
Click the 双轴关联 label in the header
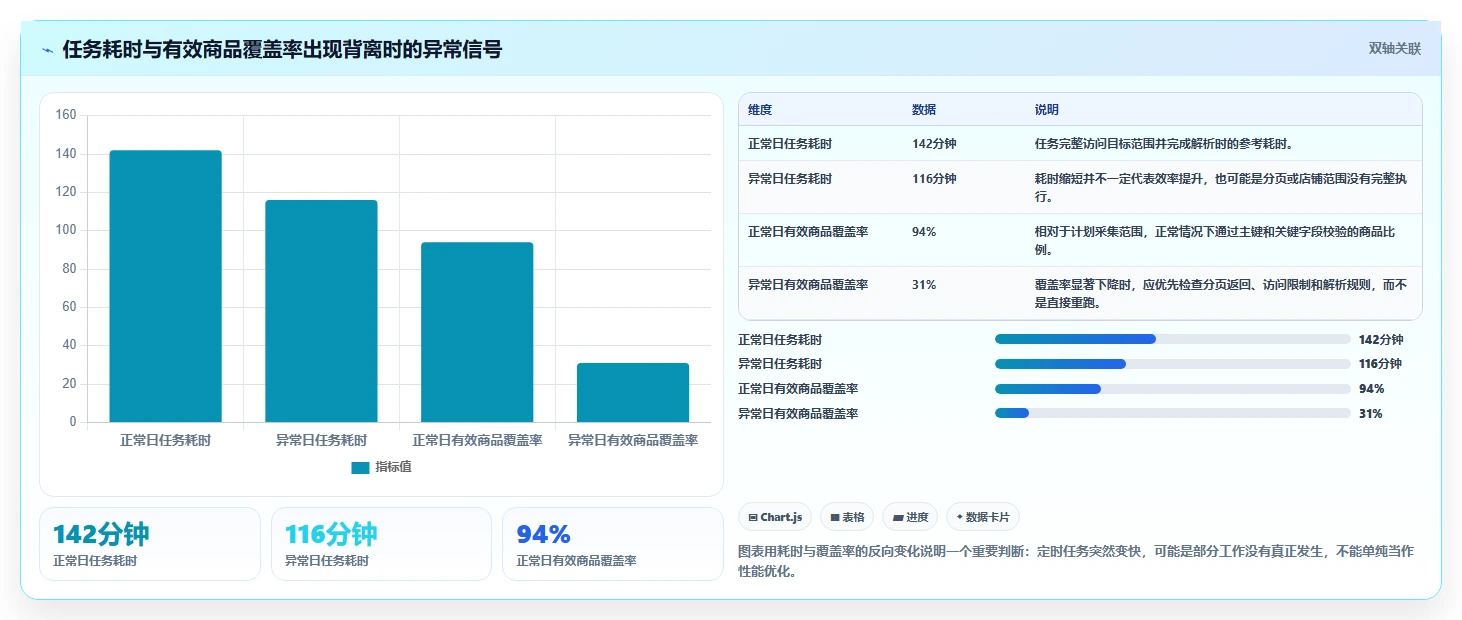tap(1395, 49)
